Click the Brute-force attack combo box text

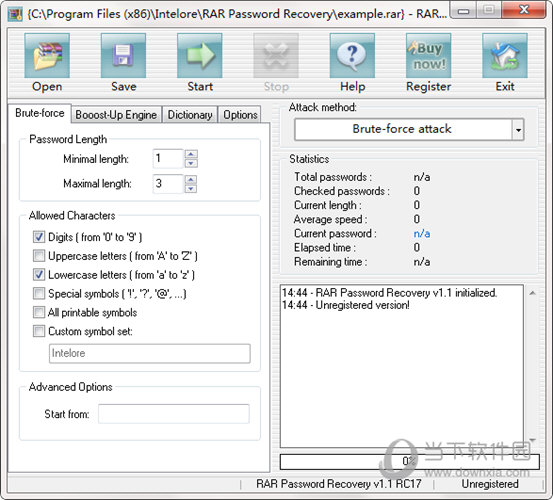point(402,129)
